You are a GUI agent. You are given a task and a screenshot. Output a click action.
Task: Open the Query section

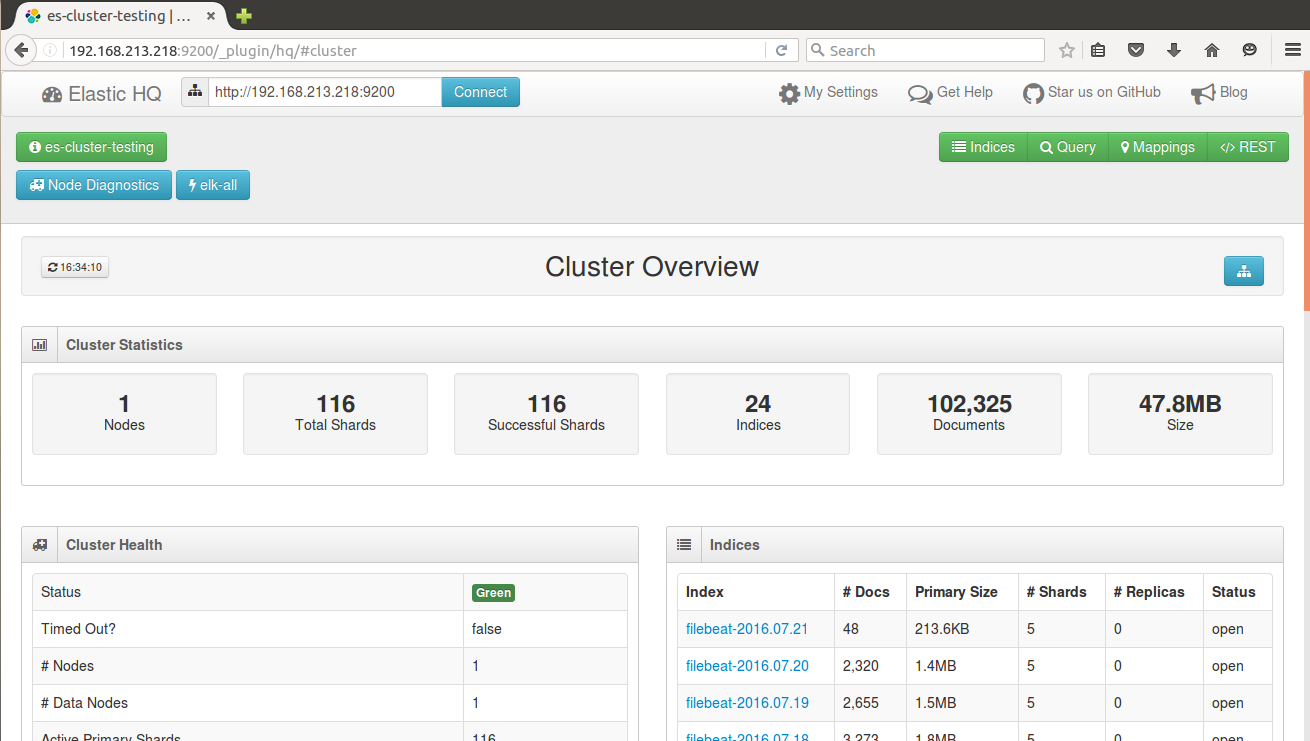[x=1068, y=147]
